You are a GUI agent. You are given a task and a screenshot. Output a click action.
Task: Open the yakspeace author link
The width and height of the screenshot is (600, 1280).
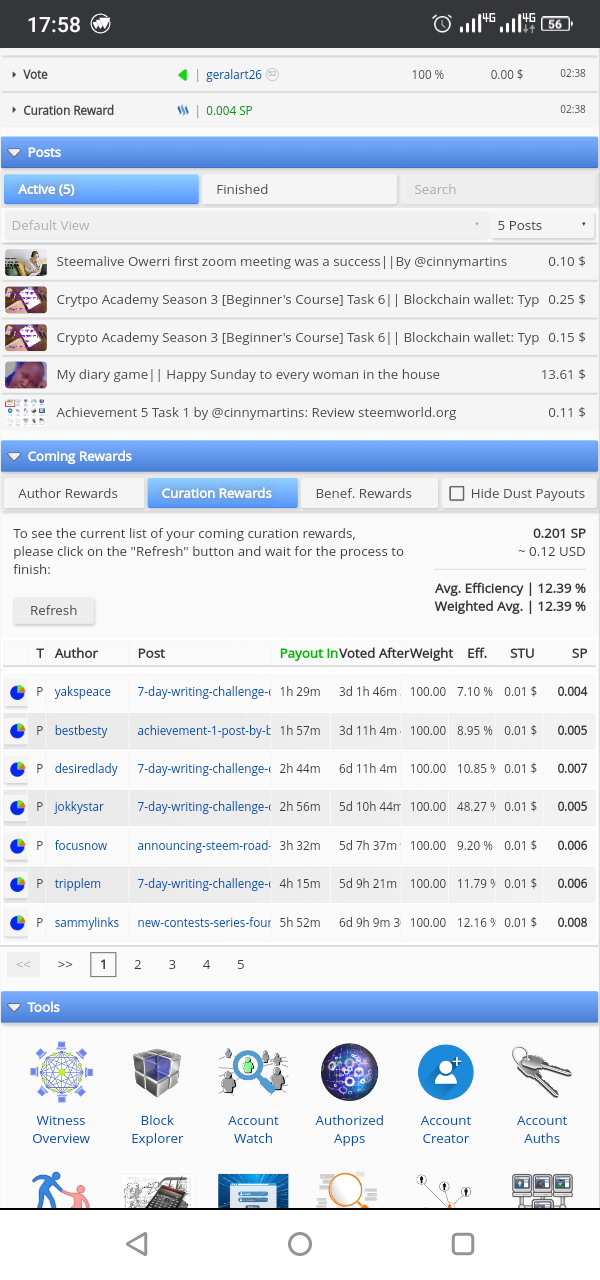tap(83, 692)
